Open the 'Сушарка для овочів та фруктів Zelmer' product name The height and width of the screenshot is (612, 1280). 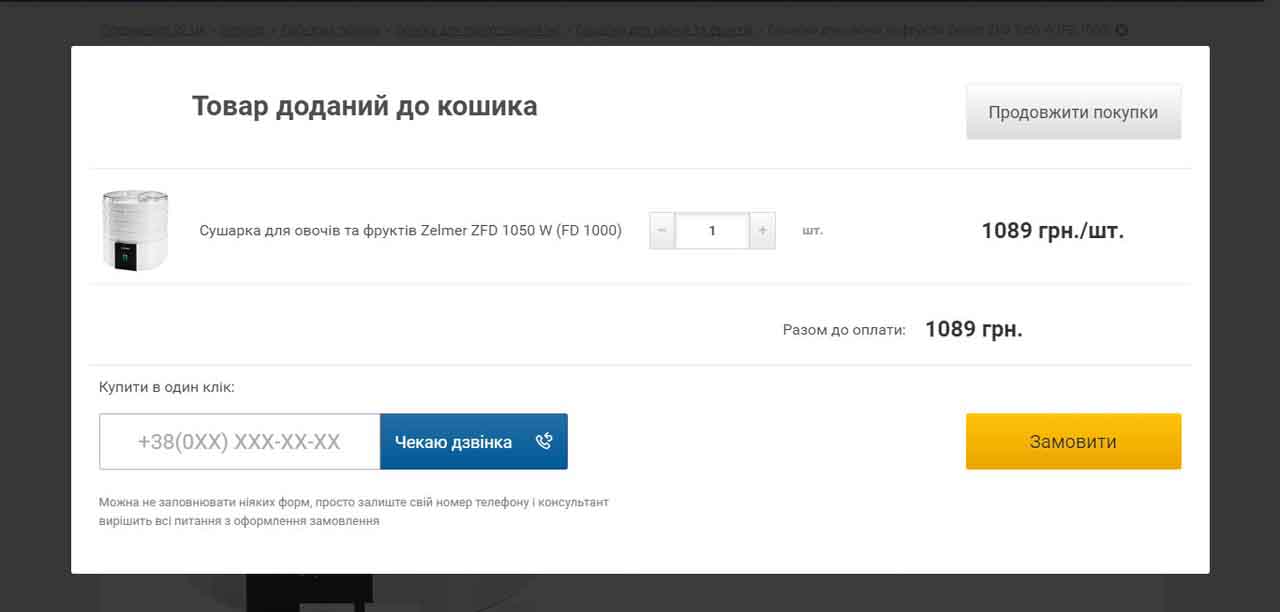(x=410, y=231)
